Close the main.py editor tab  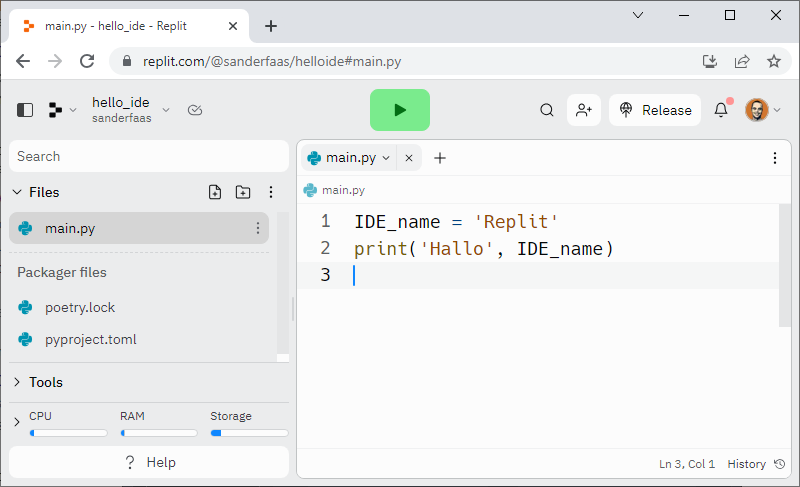coord(409,158)
